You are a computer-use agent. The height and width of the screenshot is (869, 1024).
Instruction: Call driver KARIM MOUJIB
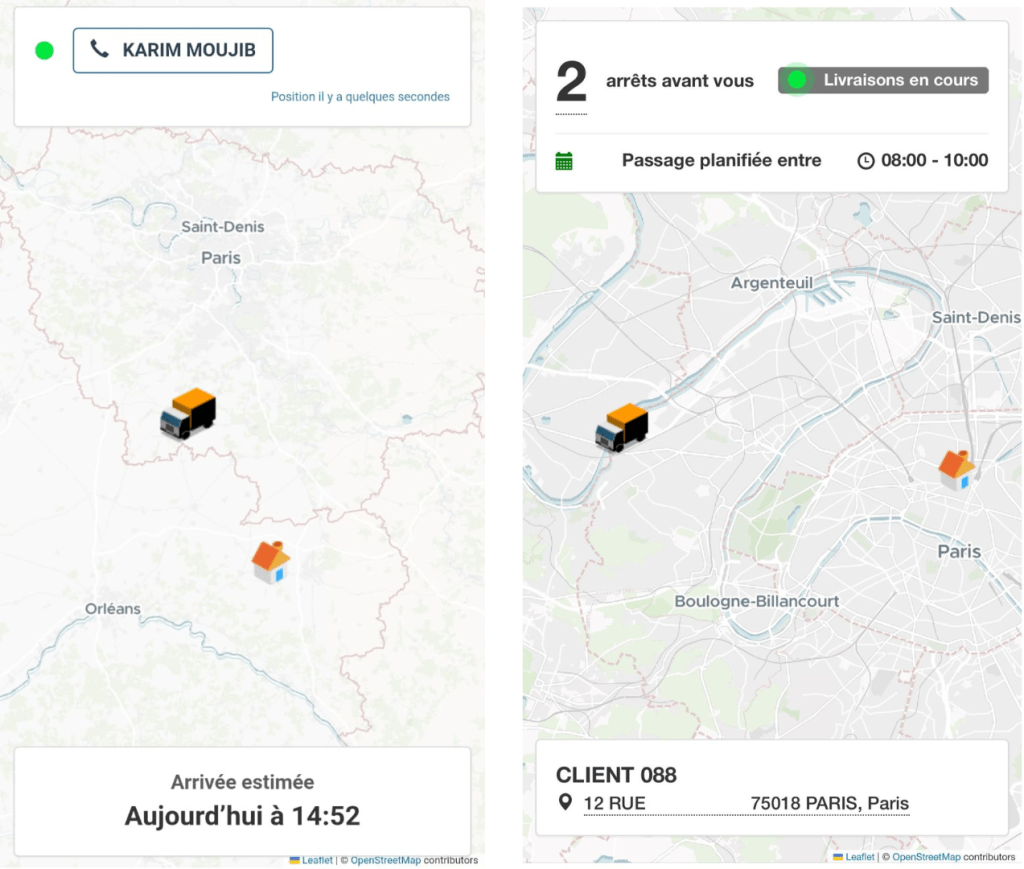pos(173,50)
